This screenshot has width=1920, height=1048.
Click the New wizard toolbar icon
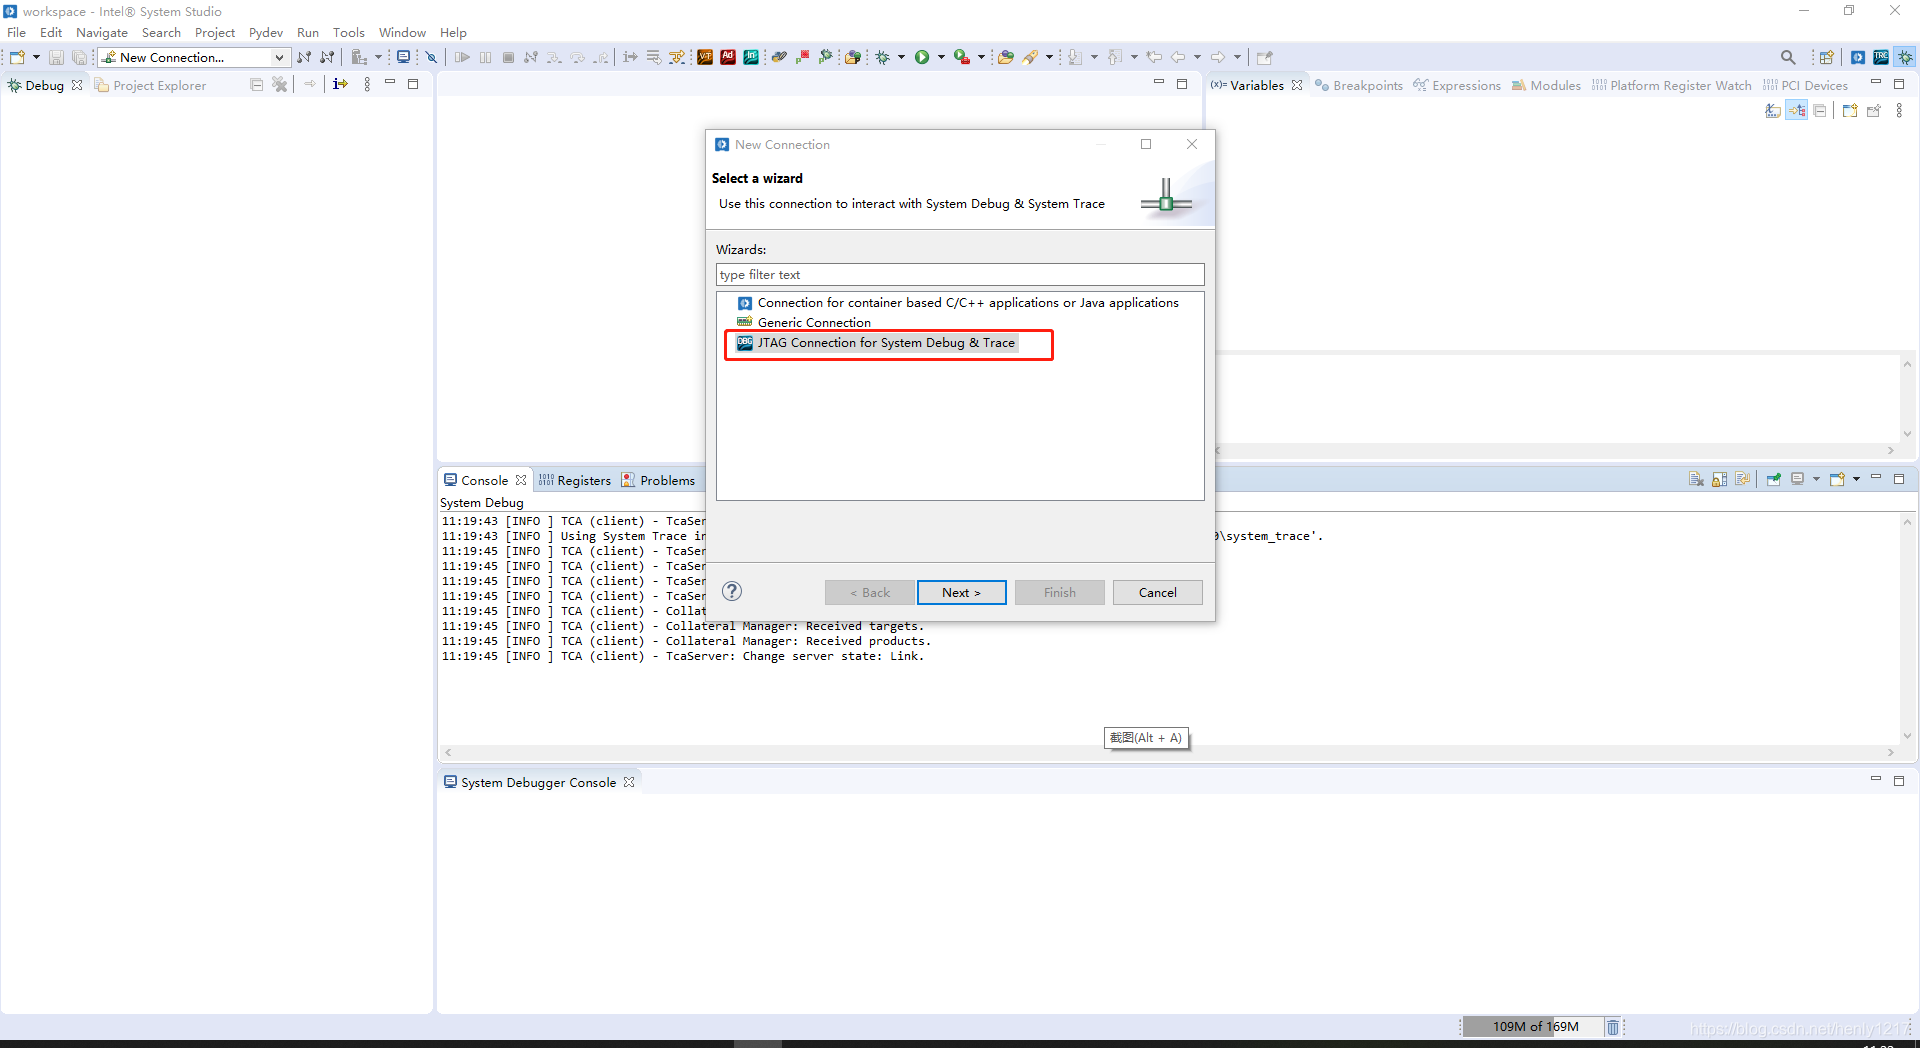(x=17, y=57)
